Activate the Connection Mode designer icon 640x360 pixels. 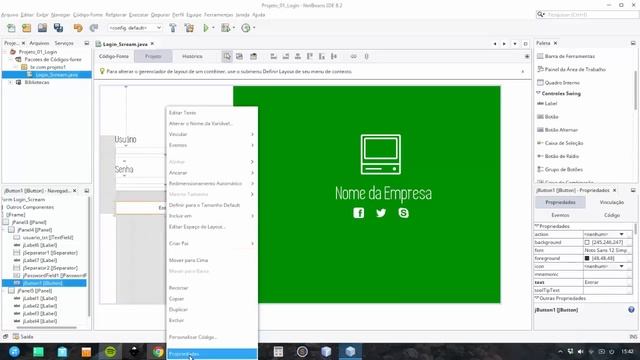click(239, 56)
